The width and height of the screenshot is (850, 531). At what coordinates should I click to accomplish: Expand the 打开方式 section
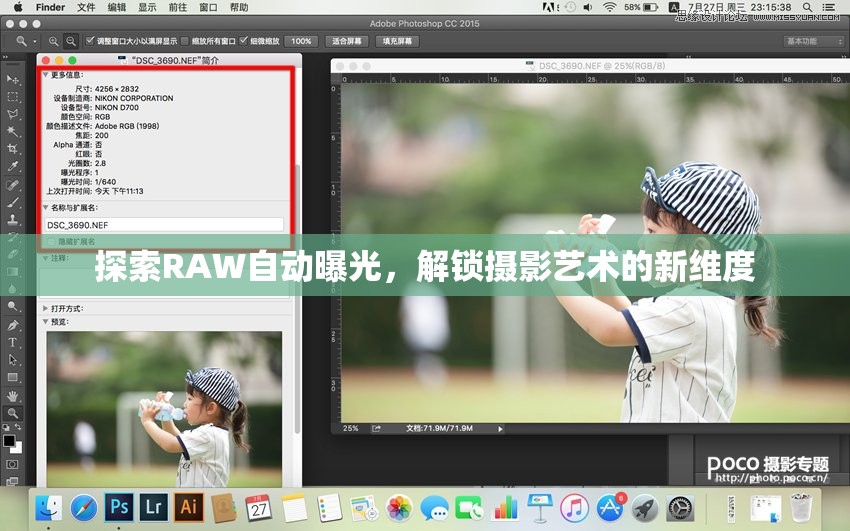[x=46, y=308]
